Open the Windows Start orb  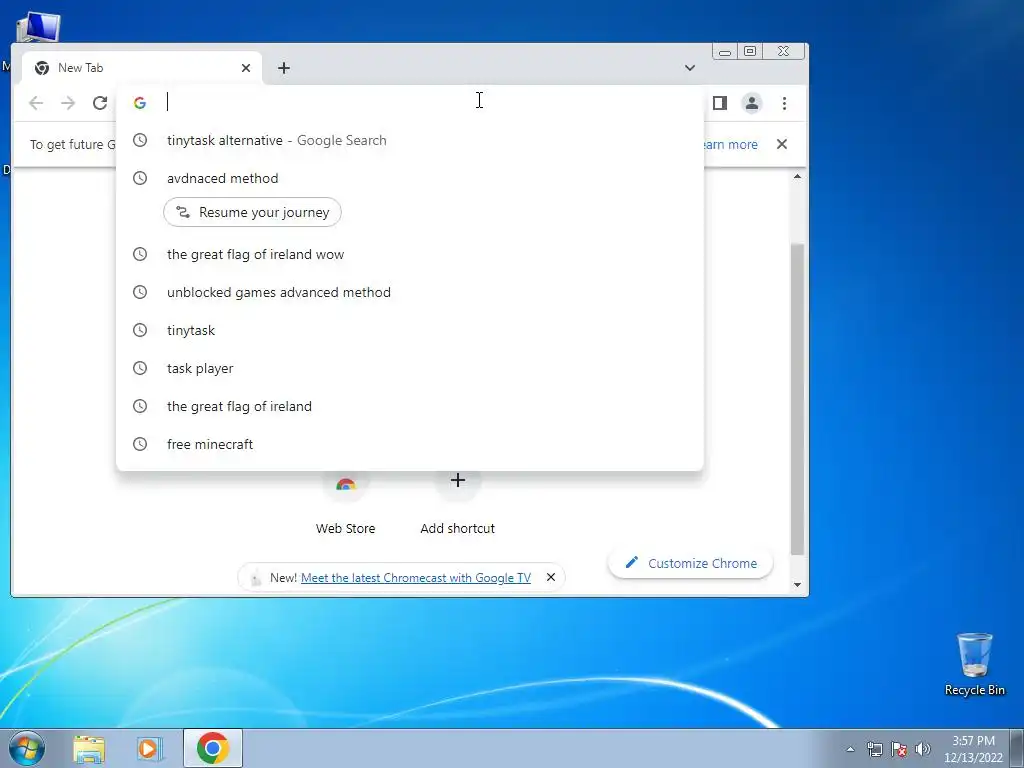(x=25, y=748)
